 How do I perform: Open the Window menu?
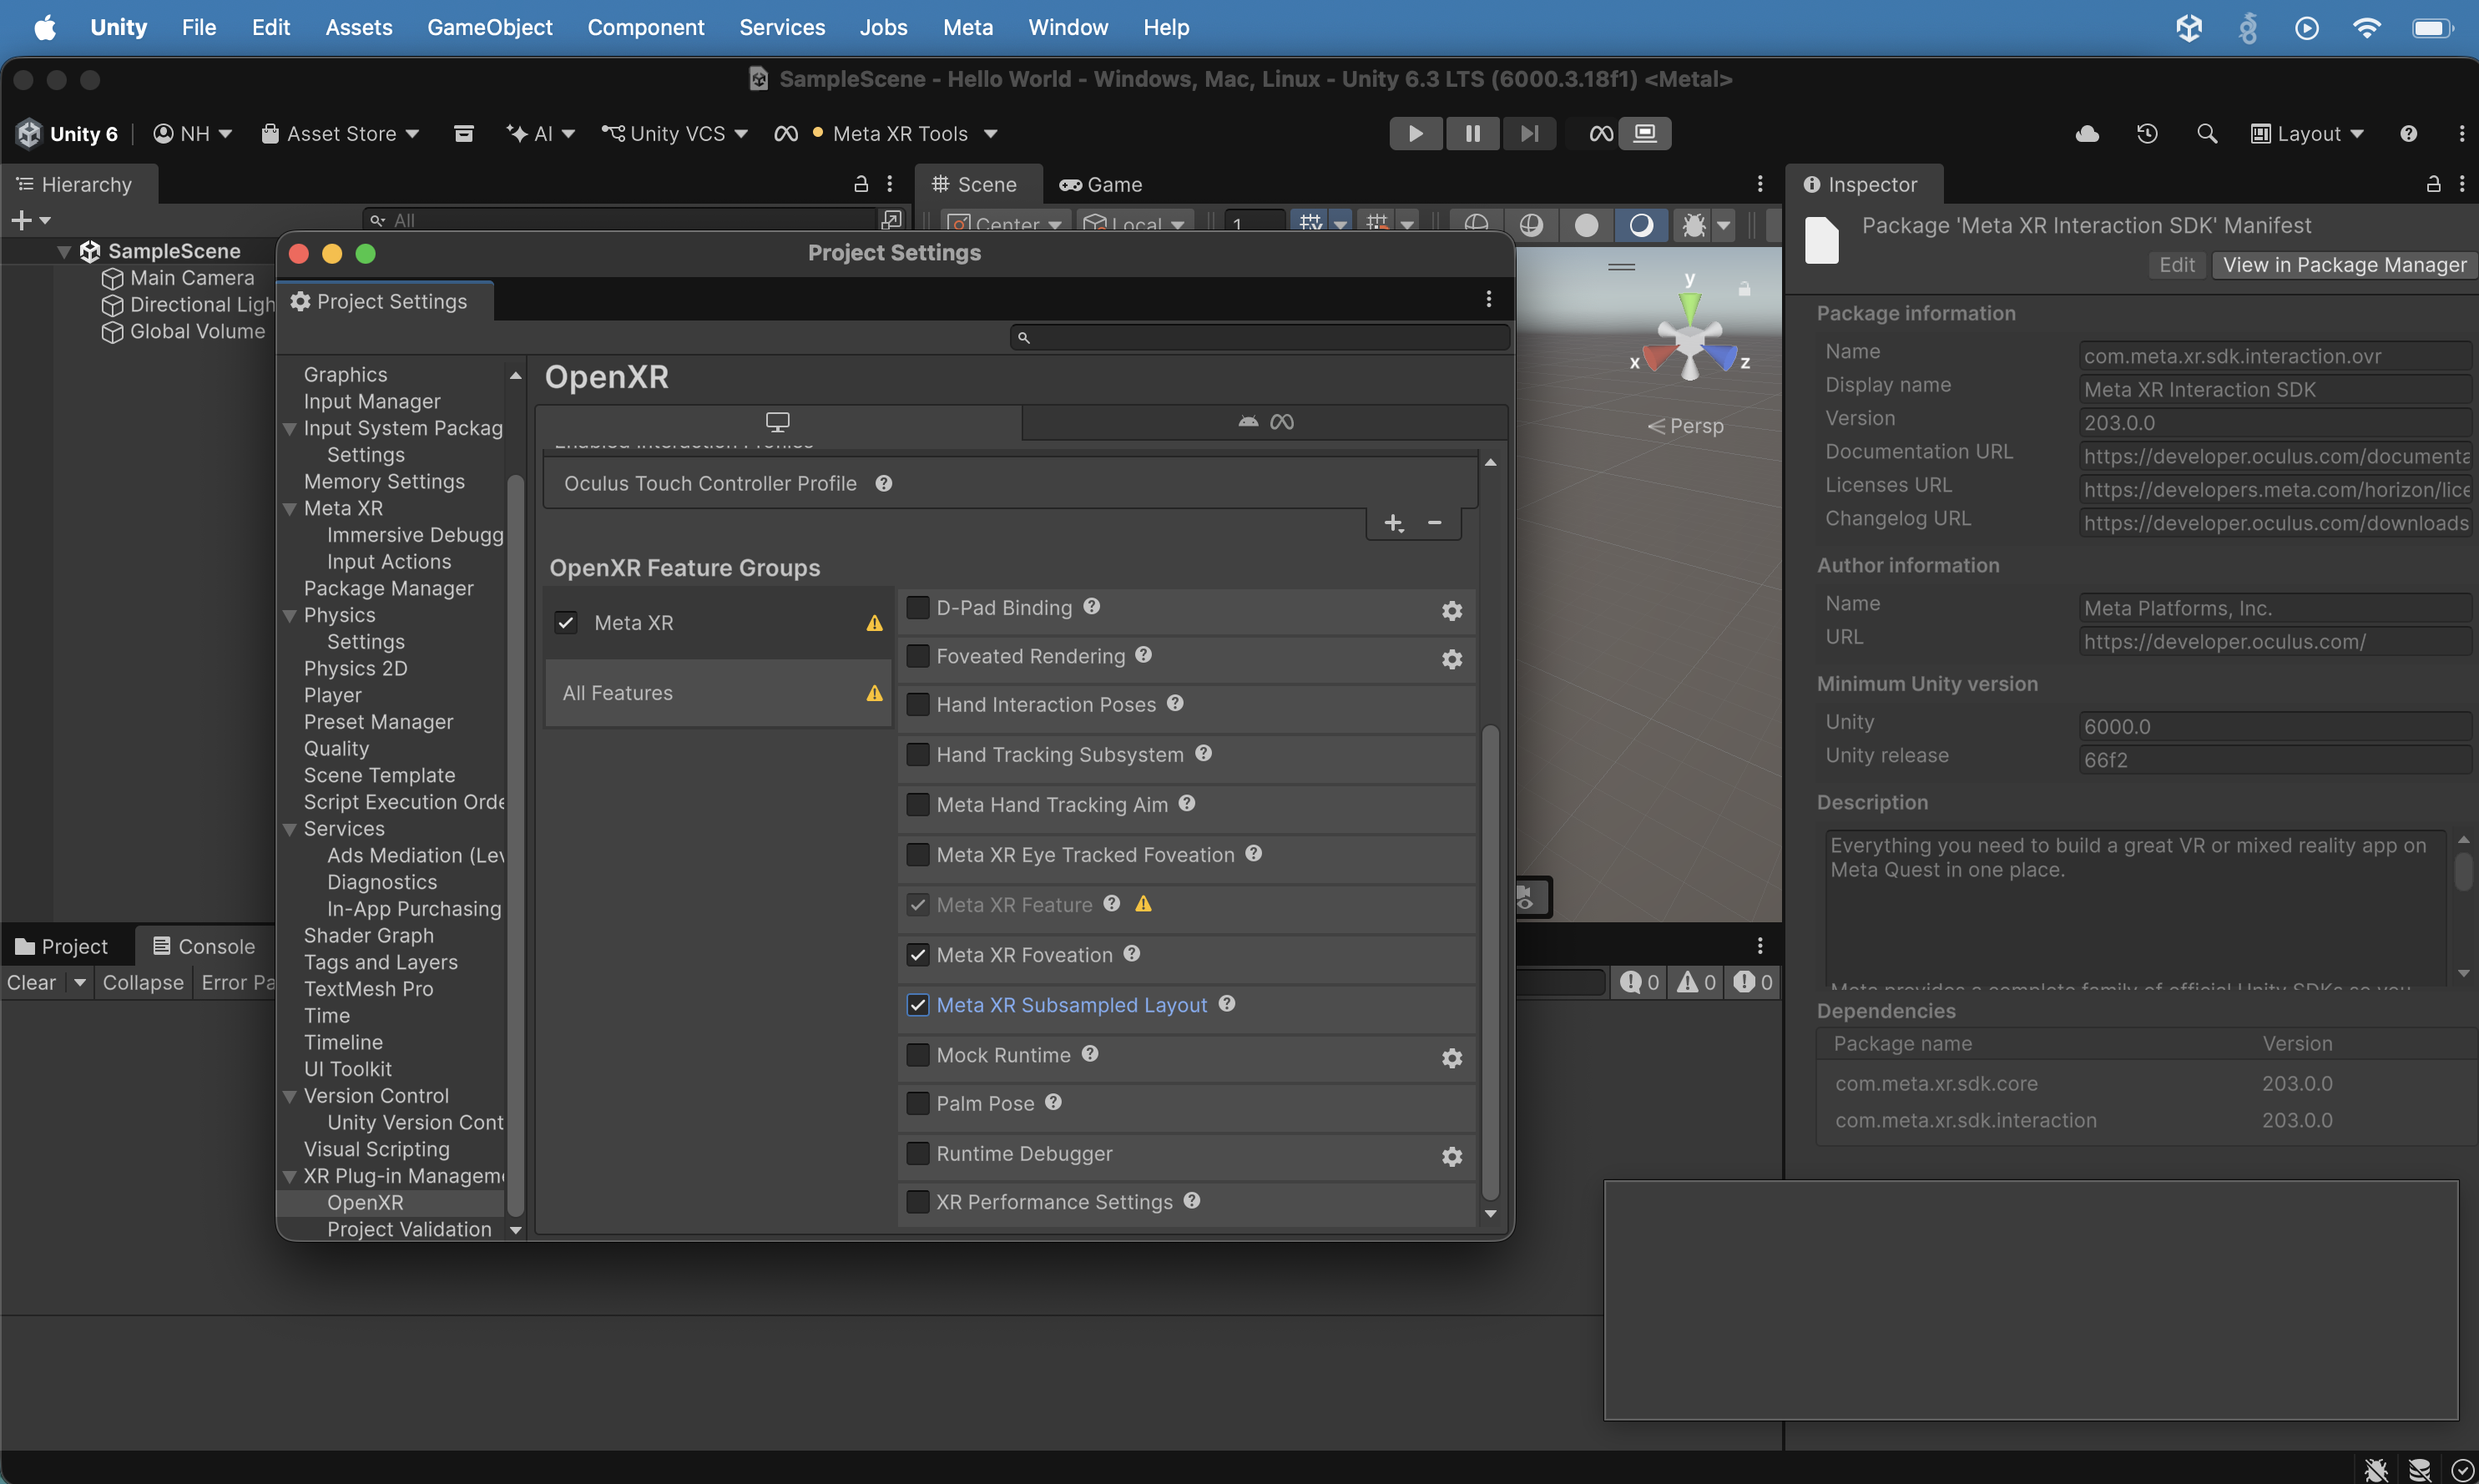1068,27
